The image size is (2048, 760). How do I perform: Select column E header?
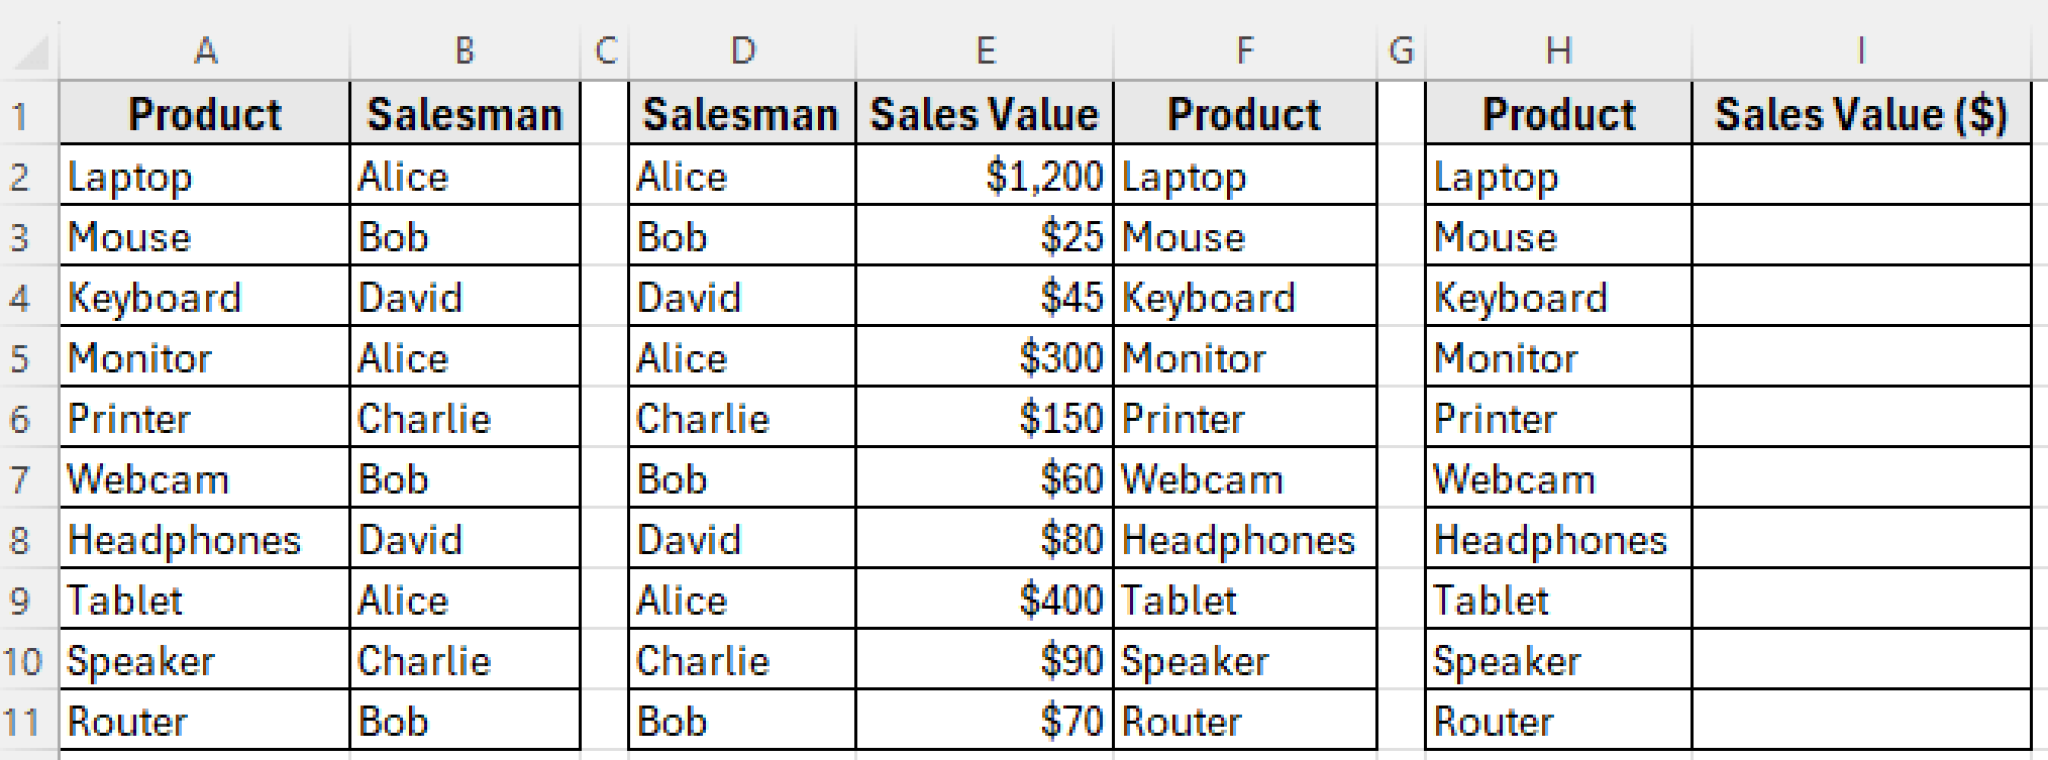tap(985, 50)
